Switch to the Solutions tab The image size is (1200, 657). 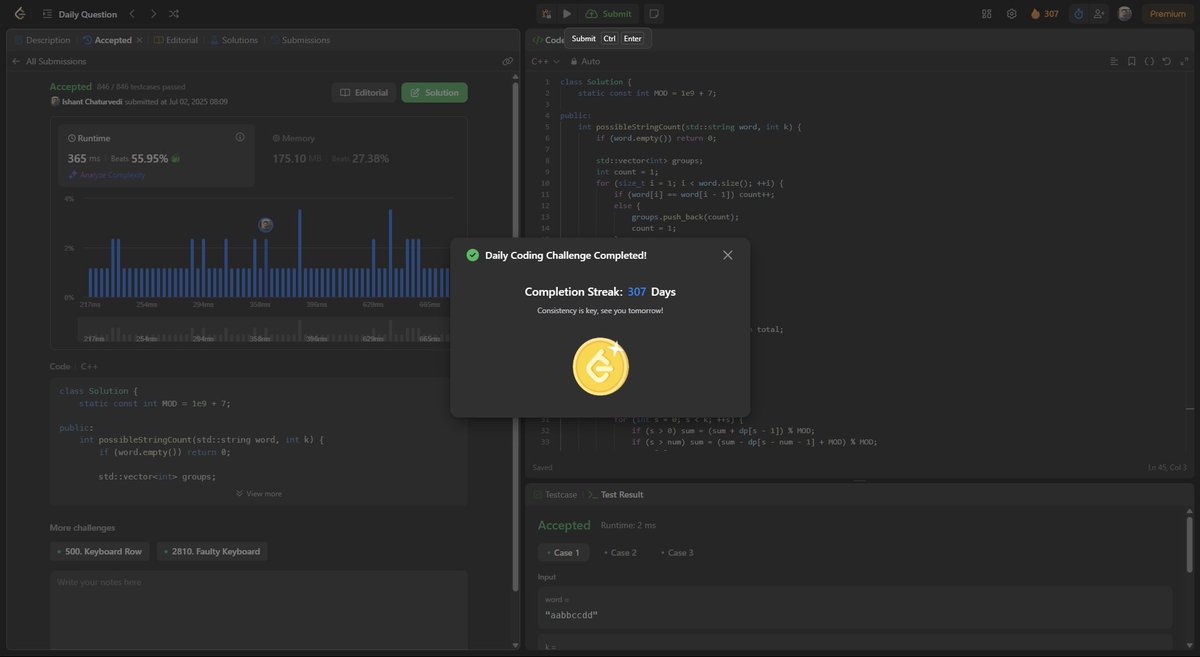(x=233, y=40)
